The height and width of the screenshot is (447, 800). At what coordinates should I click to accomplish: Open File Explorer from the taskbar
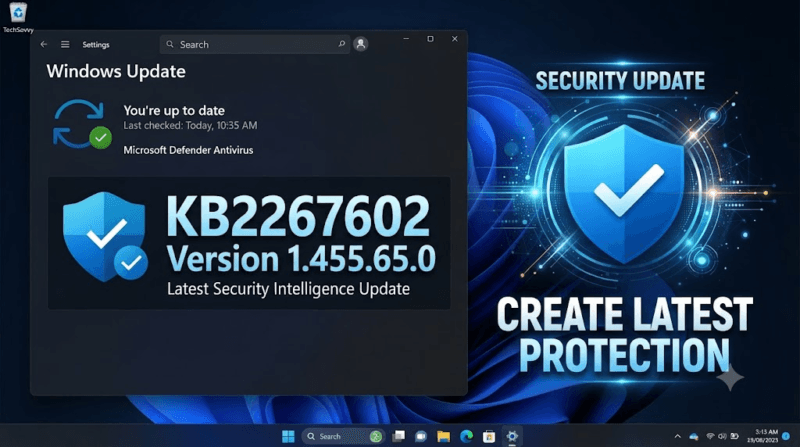pos(443,436)
